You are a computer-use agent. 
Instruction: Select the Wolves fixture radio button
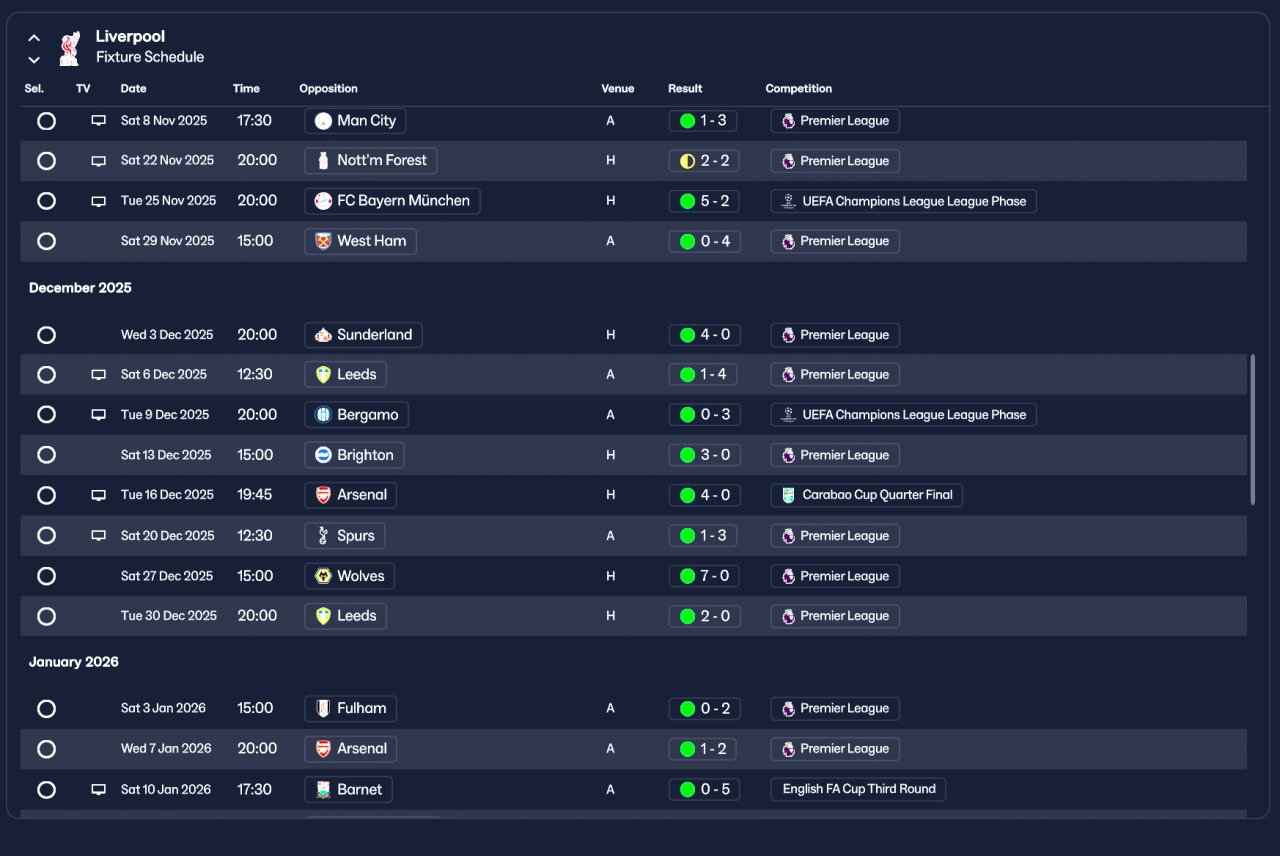pos(46,576)
